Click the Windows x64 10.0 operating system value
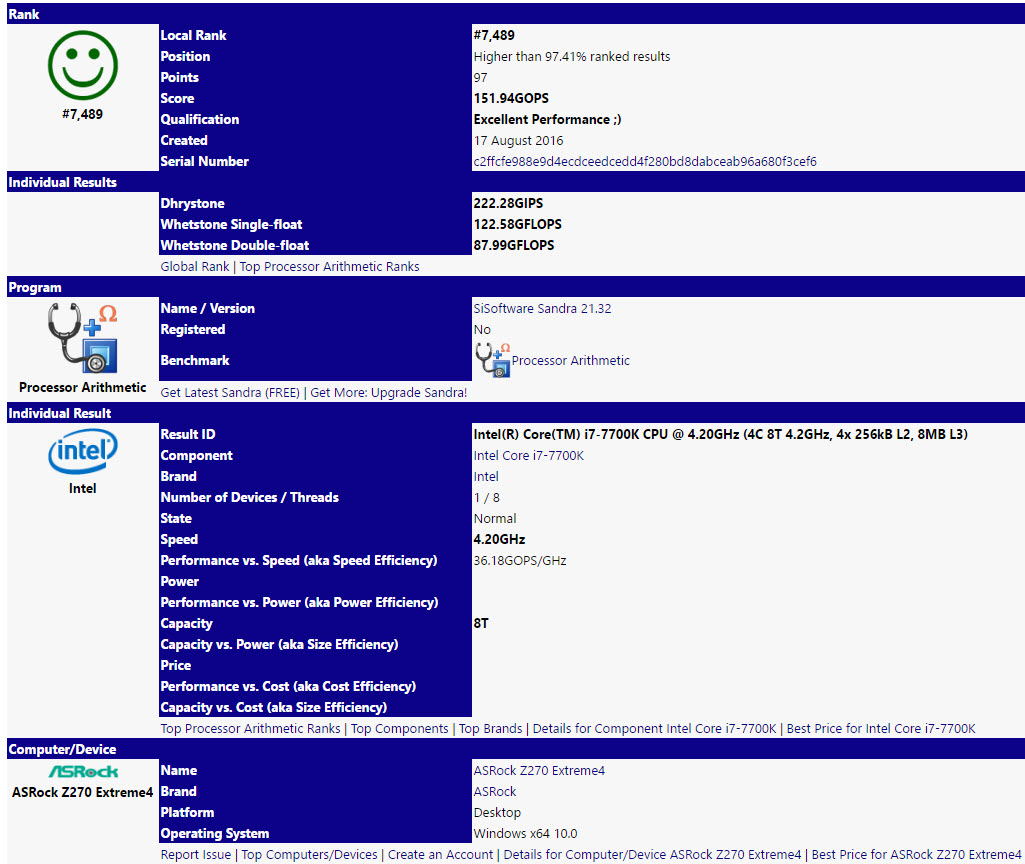1025x864 pixels. click(x=525, y=833)
